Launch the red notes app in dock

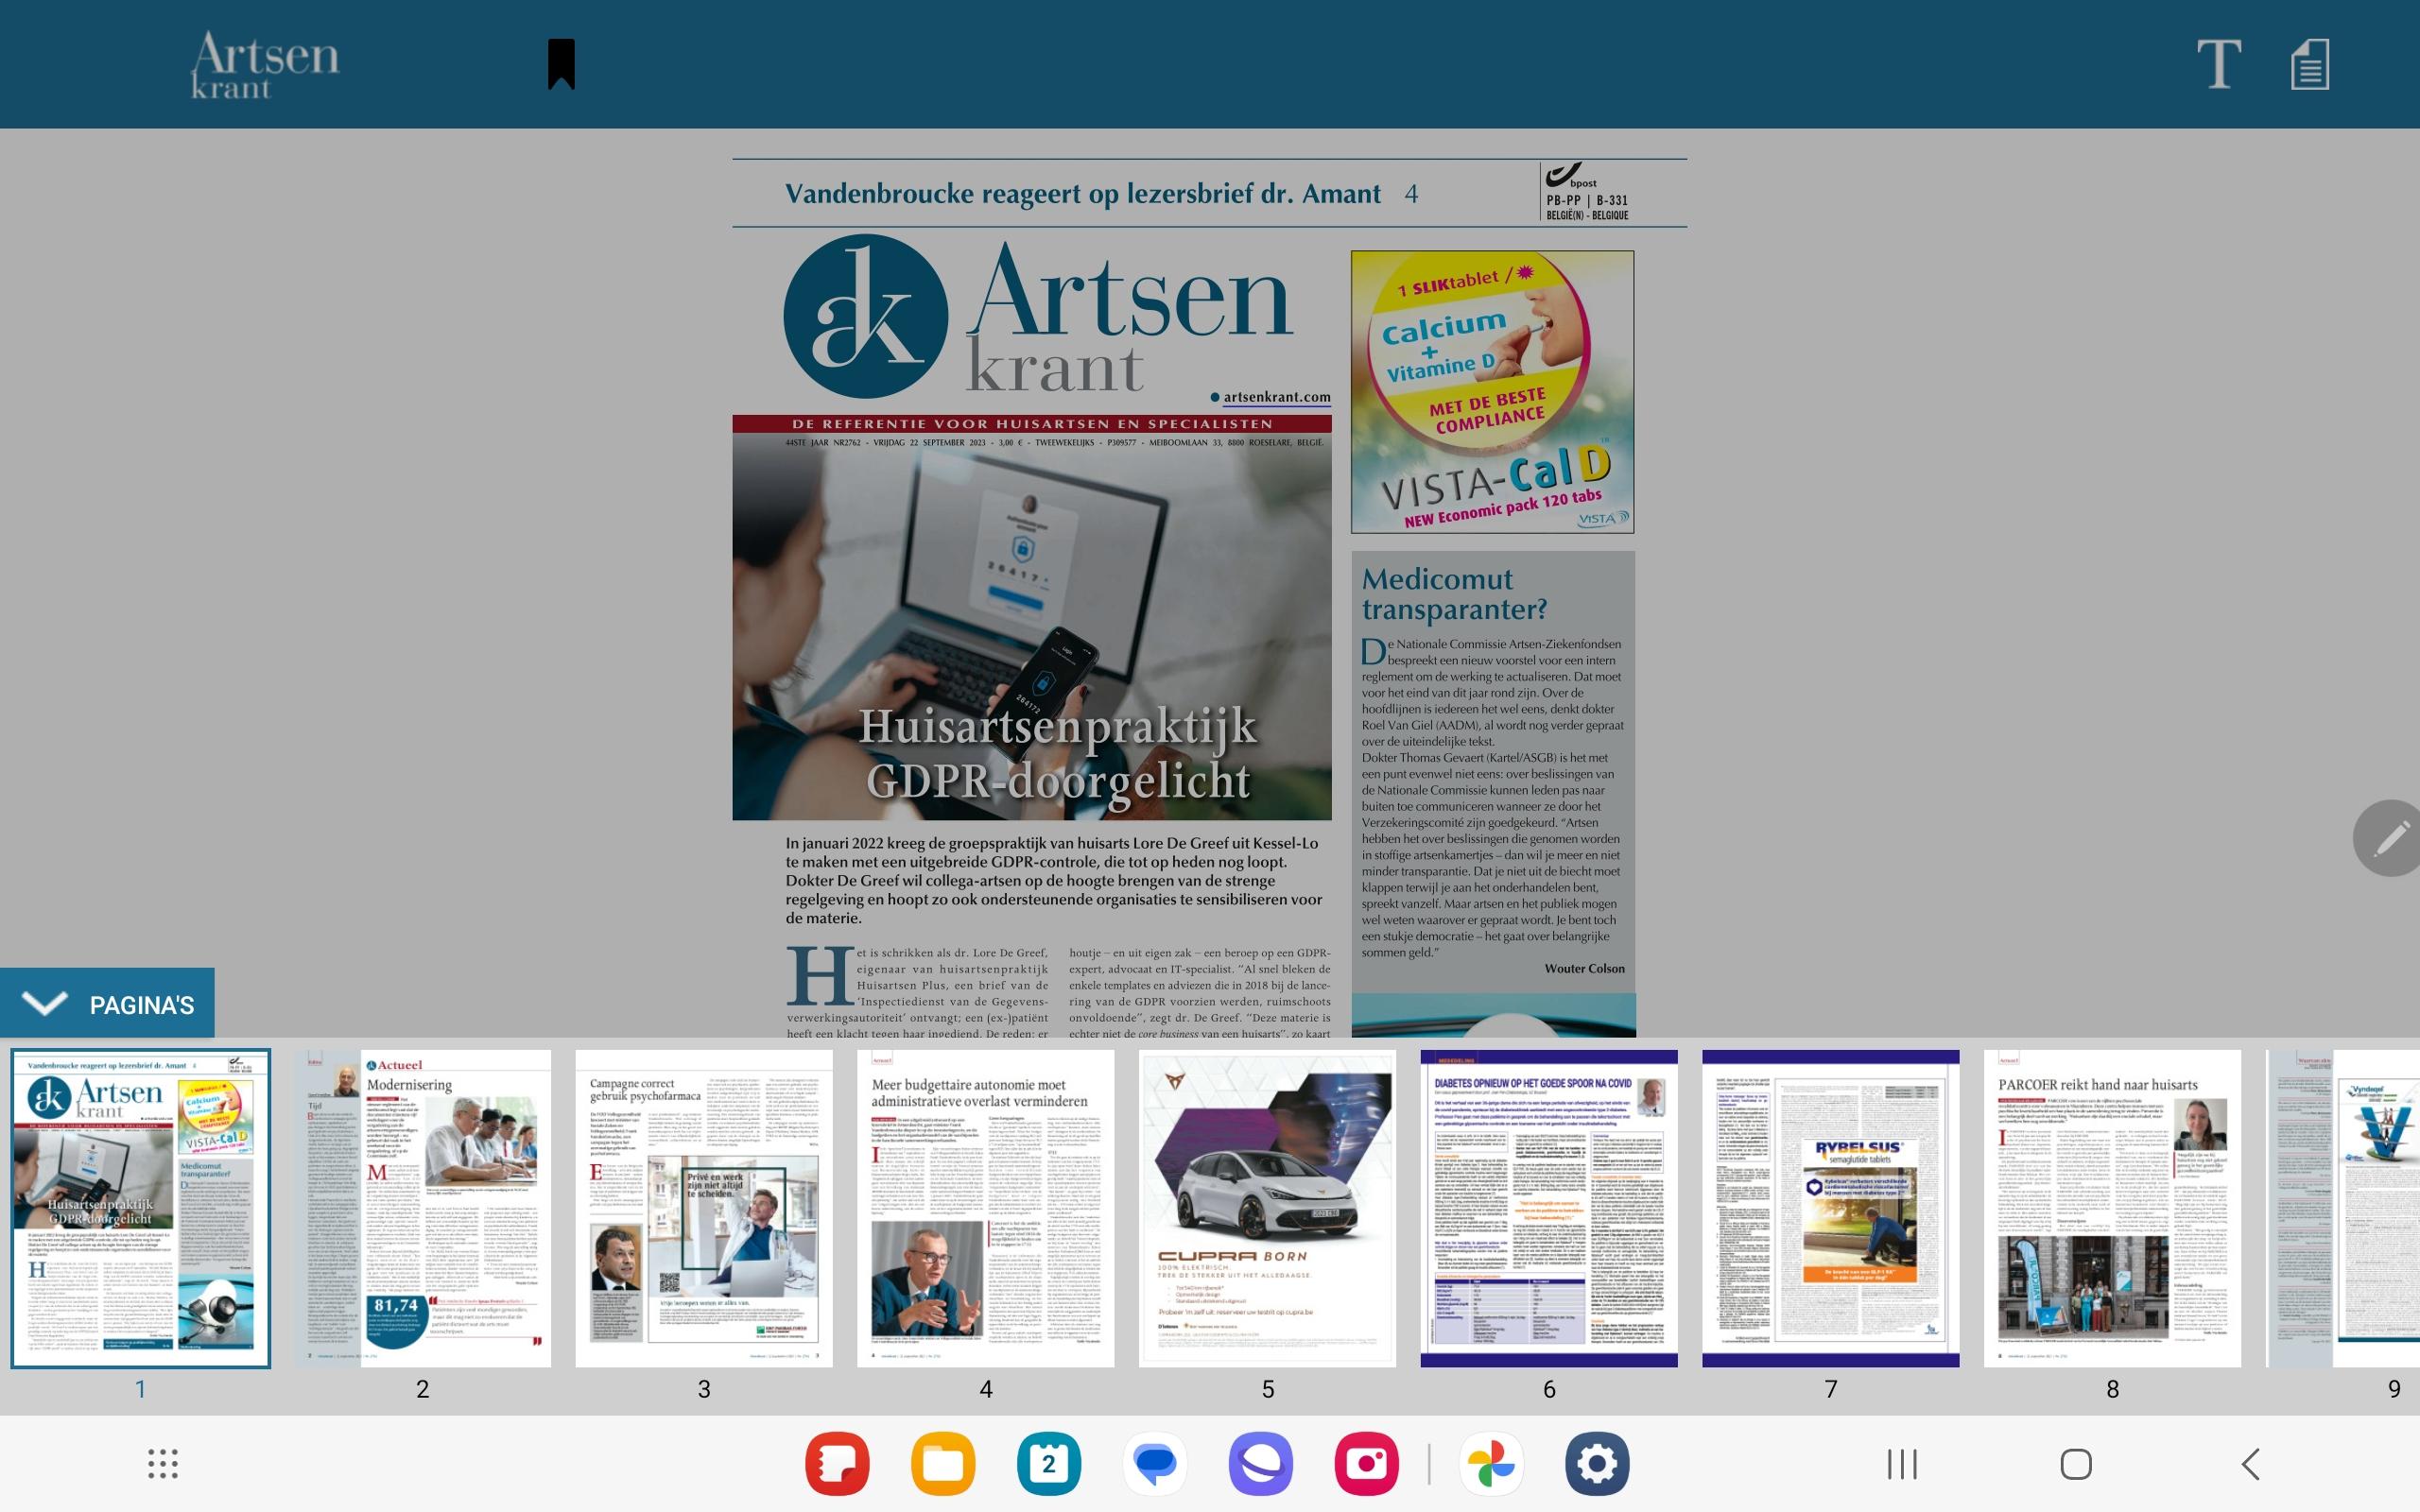click(837, 1464)
